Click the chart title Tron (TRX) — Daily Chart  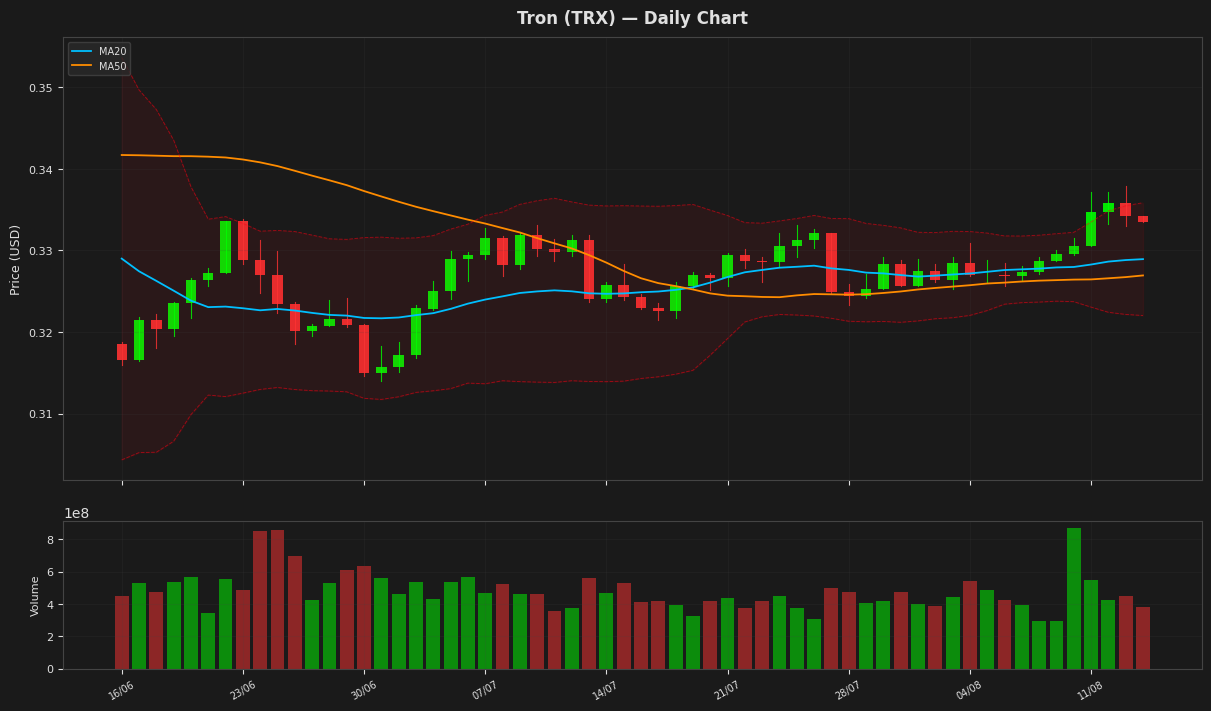632,19
